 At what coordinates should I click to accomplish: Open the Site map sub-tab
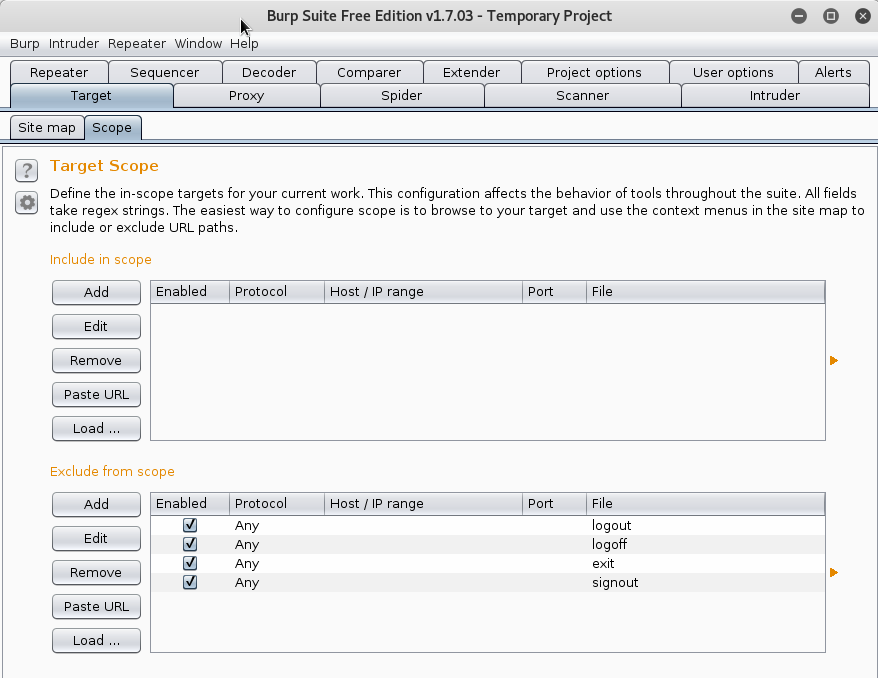(x=47, y=128)
